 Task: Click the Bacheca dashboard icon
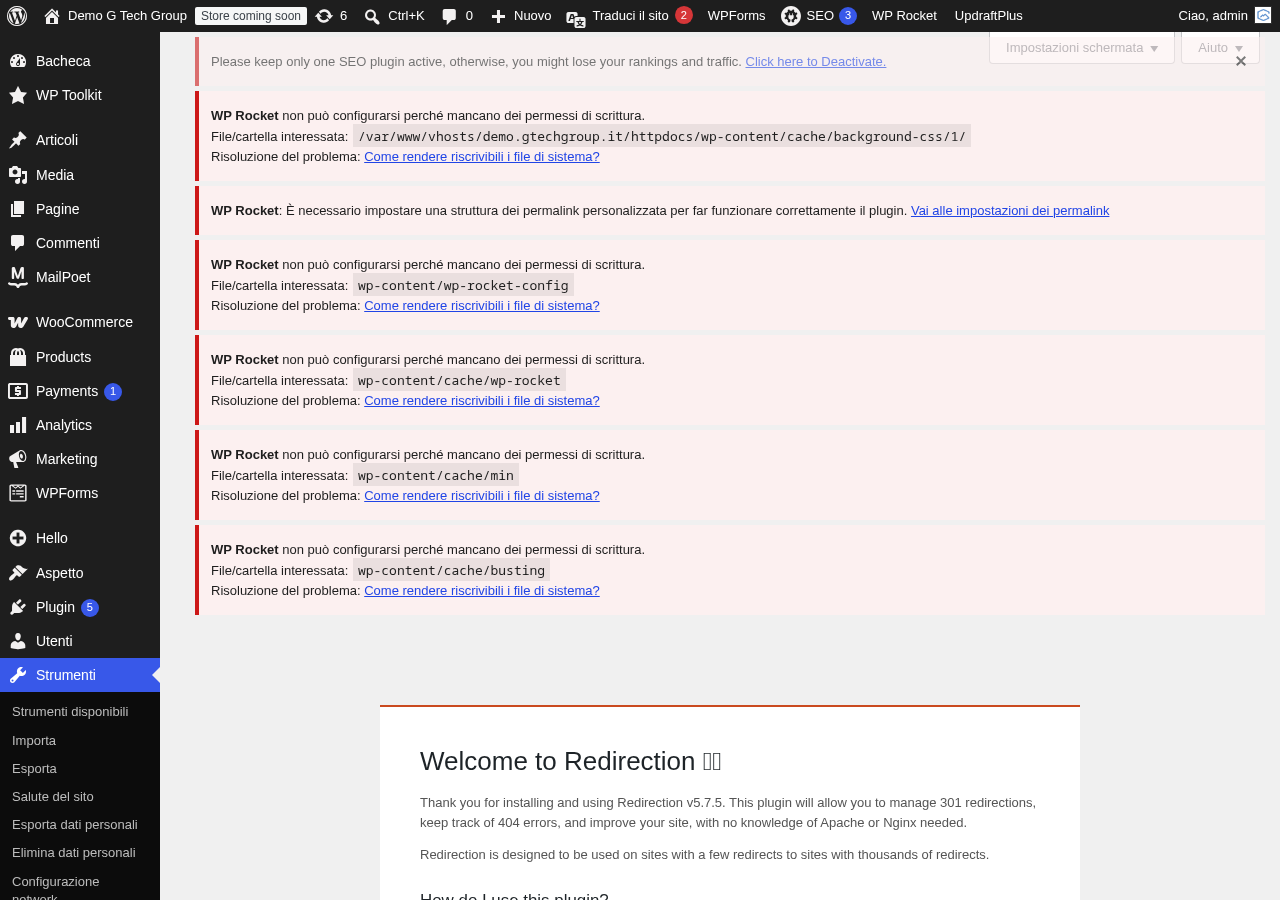click(18, 61)
